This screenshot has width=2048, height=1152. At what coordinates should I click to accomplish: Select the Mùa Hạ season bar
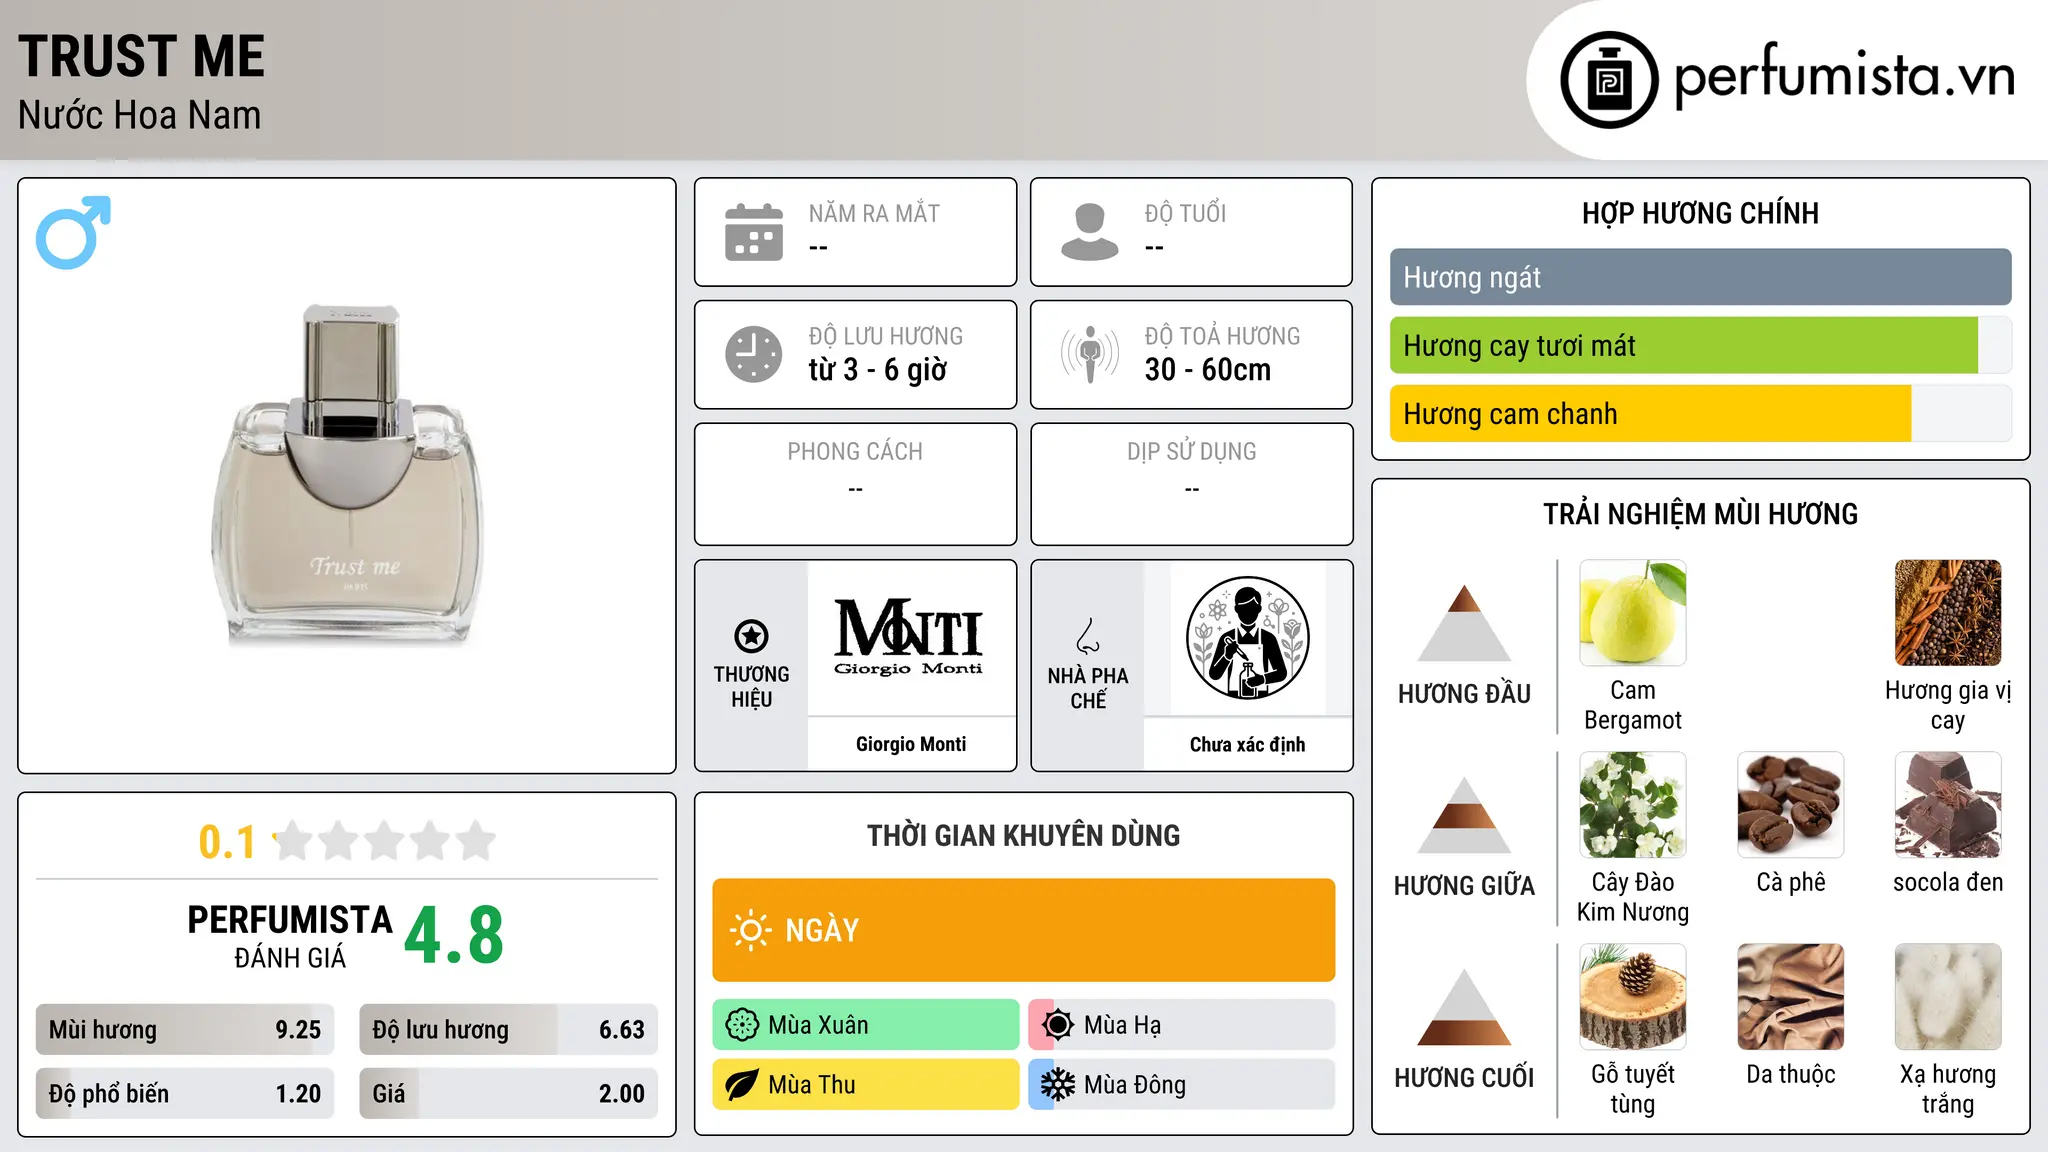1182,1025
